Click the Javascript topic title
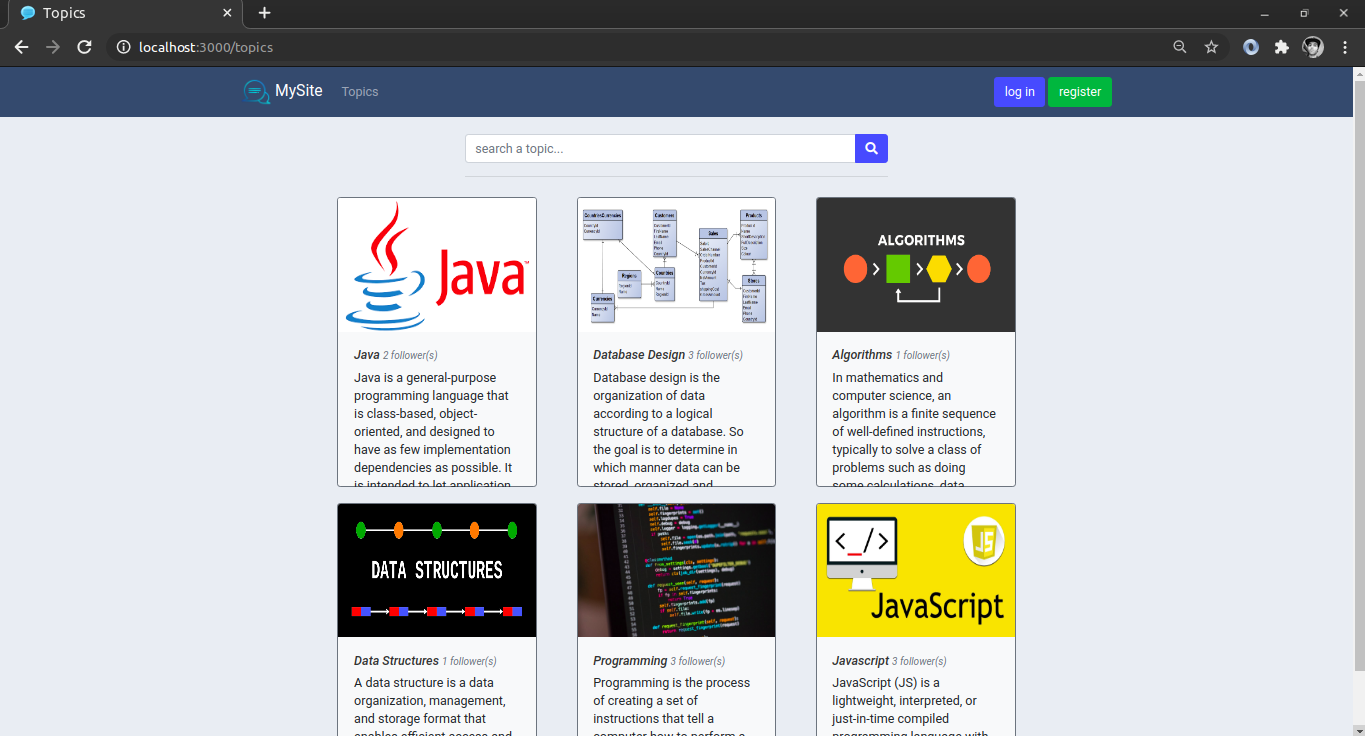This screenshot has height=736, width=1365. 860,661
